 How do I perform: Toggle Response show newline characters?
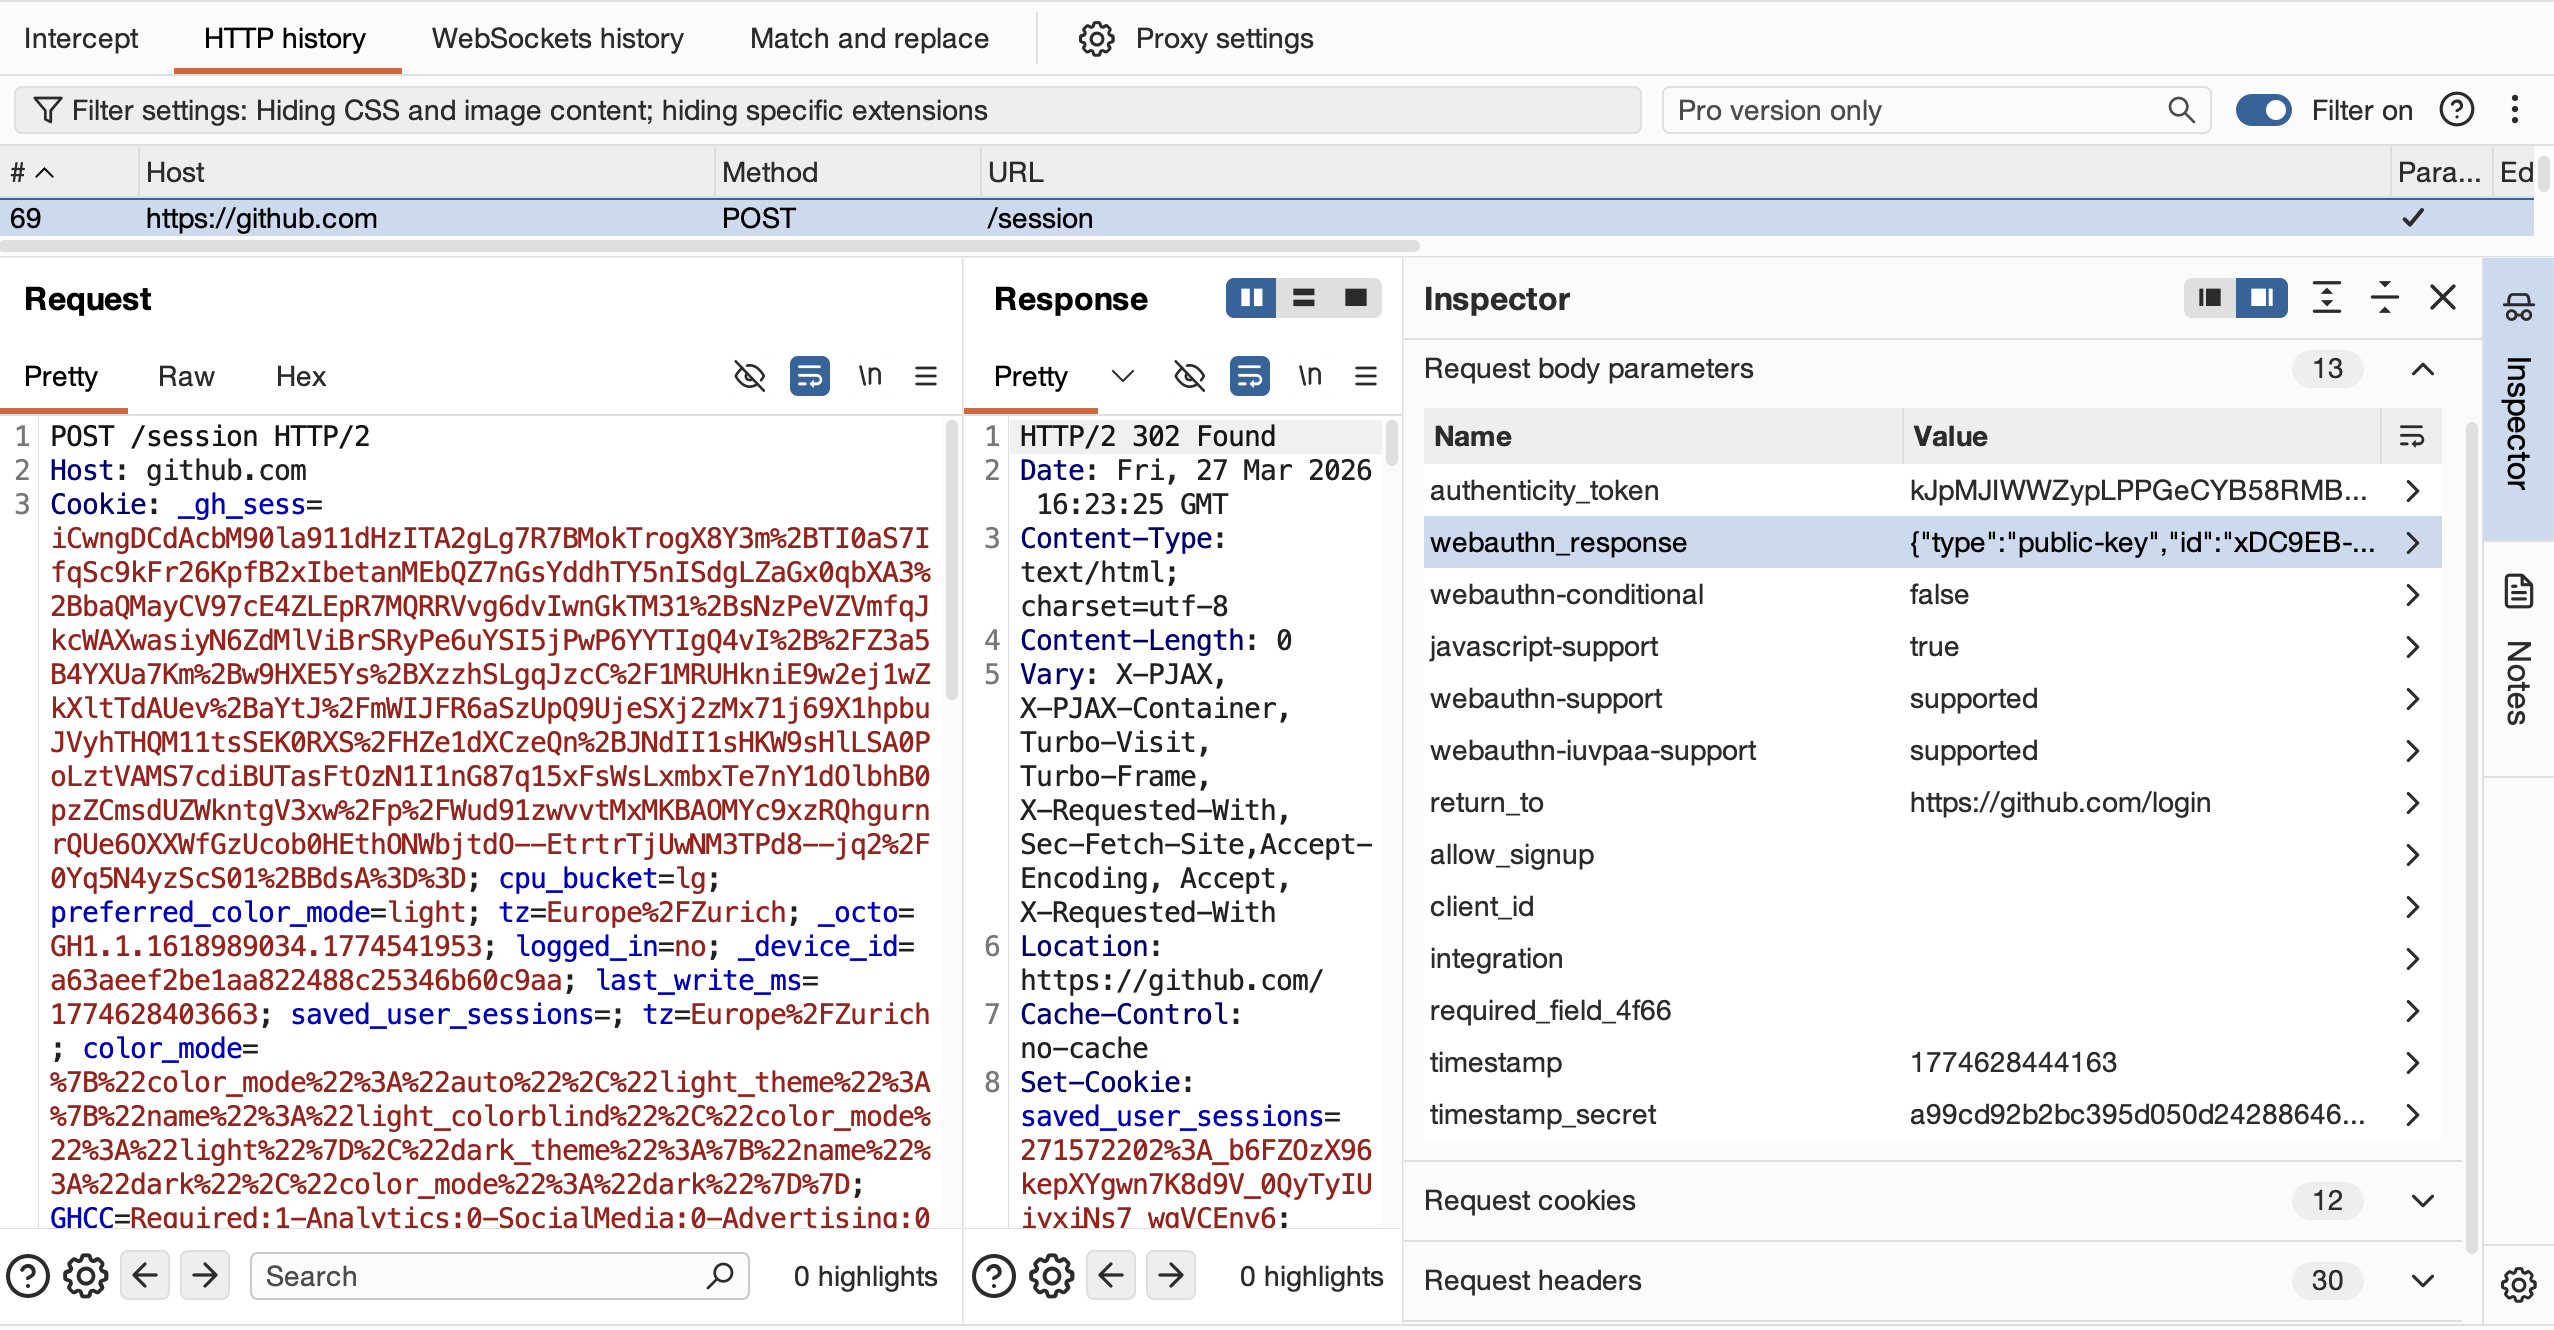[1310, 376]
